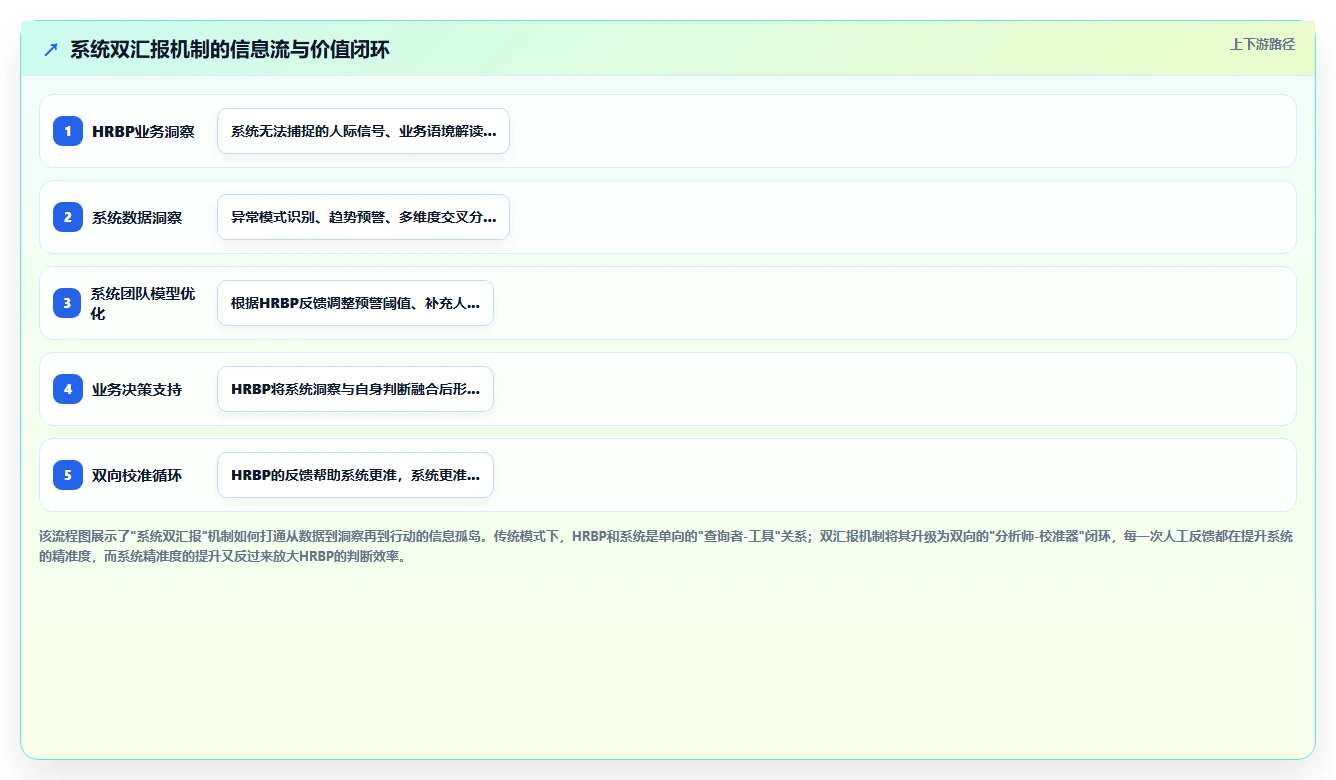Click the step 2 number badge
Screen dimensions: 1336x780
[68, 217]
